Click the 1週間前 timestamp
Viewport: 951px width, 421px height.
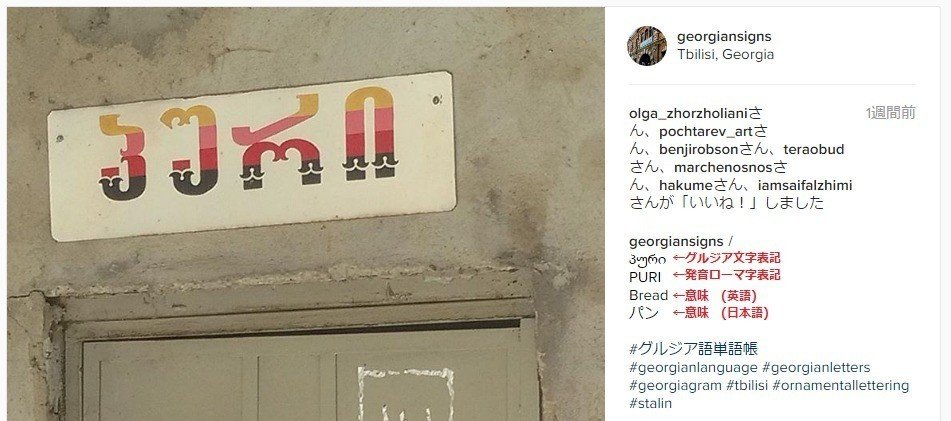(890, 113)
